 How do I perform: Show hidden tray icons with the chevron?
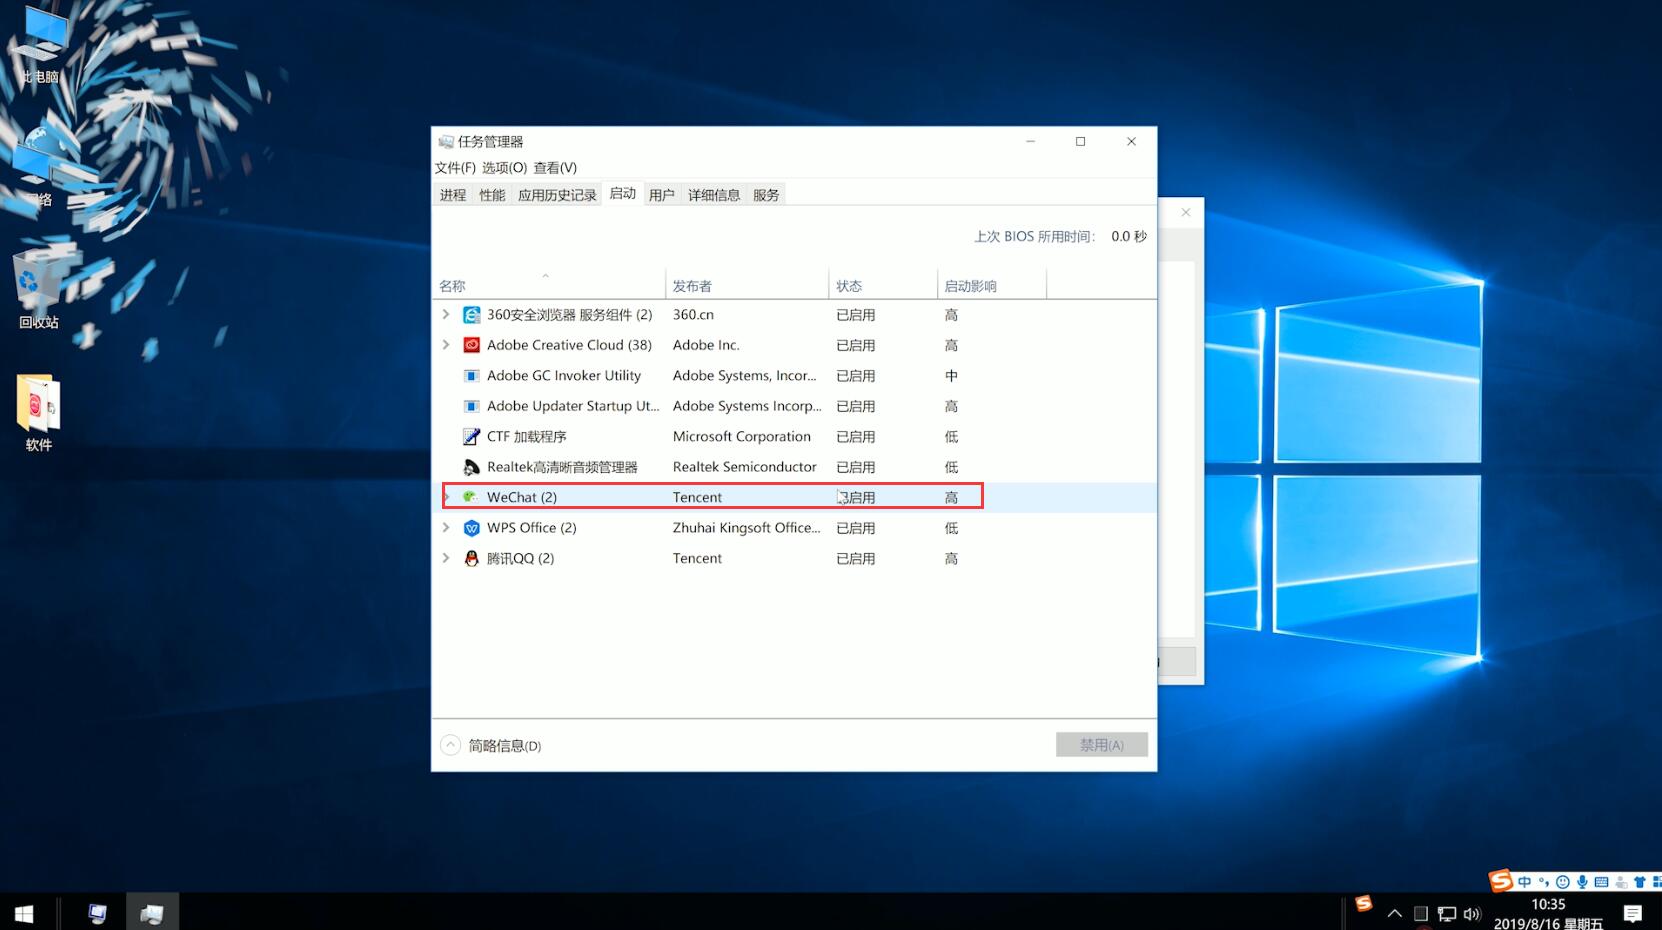(x=1394, y=914)
